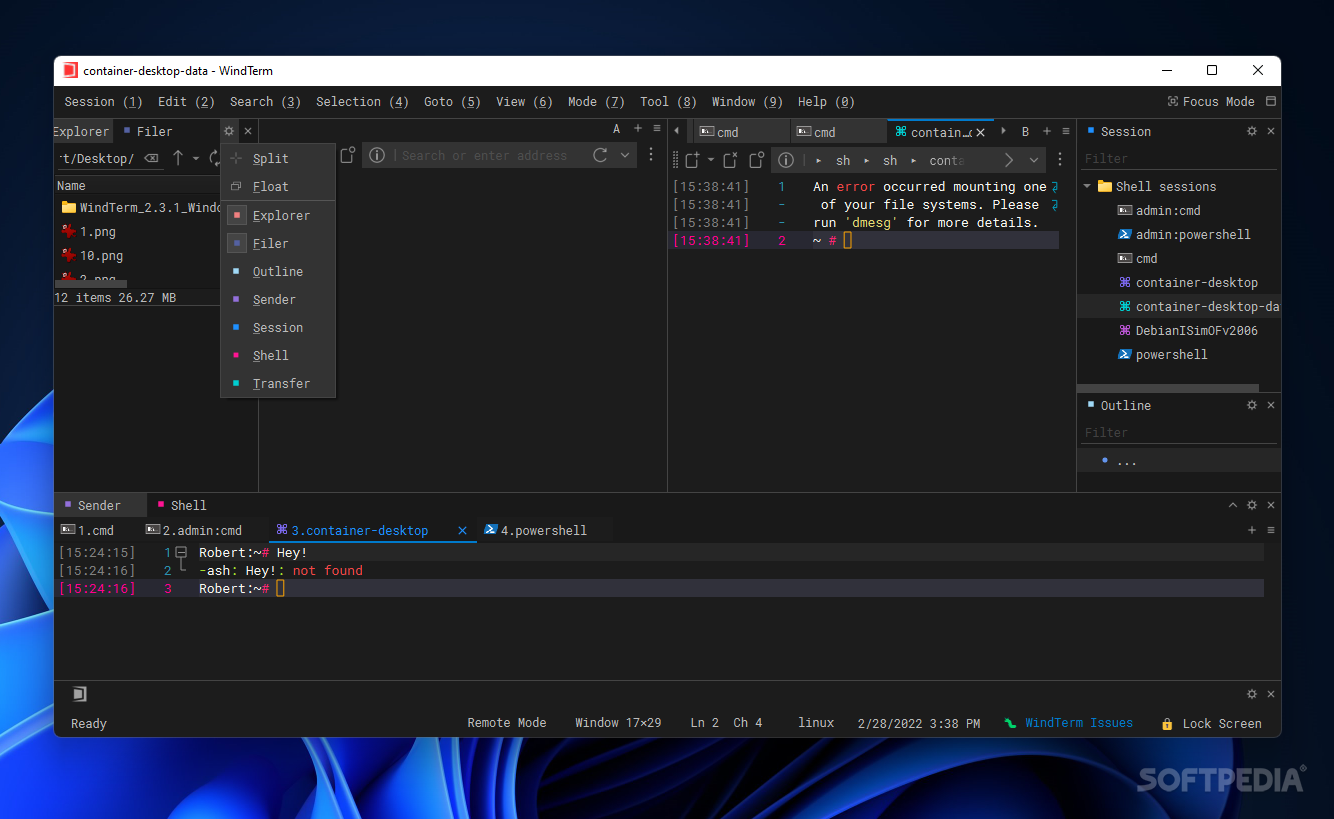This screenshot has height=819, width=1334.
Task: Open the Selection (4) menu
Action: click(x=362, y=101)
